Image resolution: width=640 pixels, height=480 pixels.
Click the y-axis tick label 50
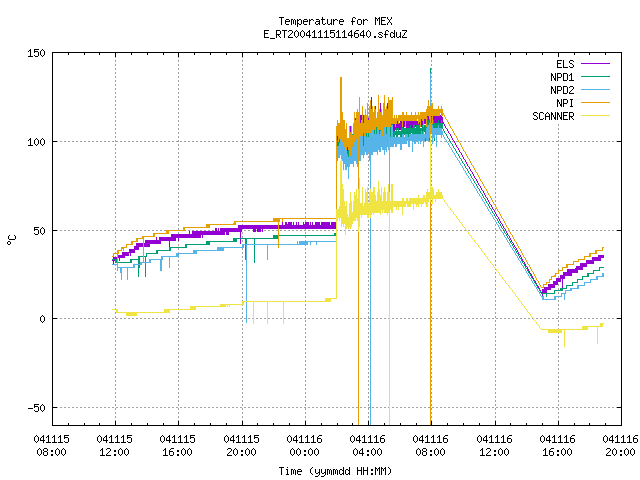pos(40,231)
